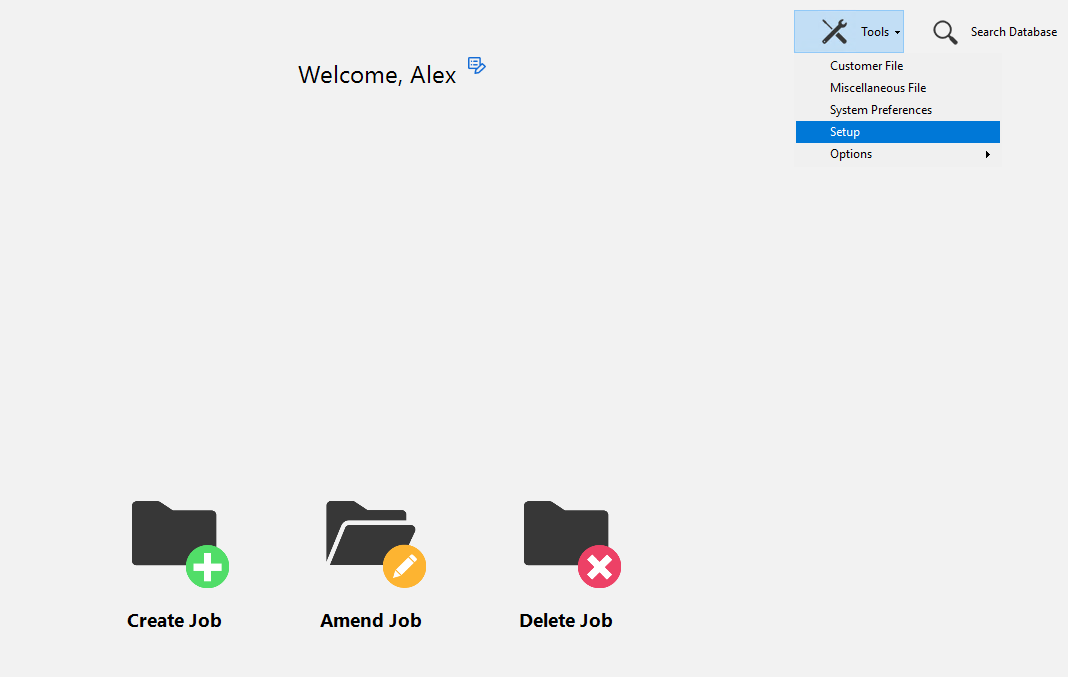Click the green plus badge on Create Job
The image size is (1068, 677).
tap(207, 568)
